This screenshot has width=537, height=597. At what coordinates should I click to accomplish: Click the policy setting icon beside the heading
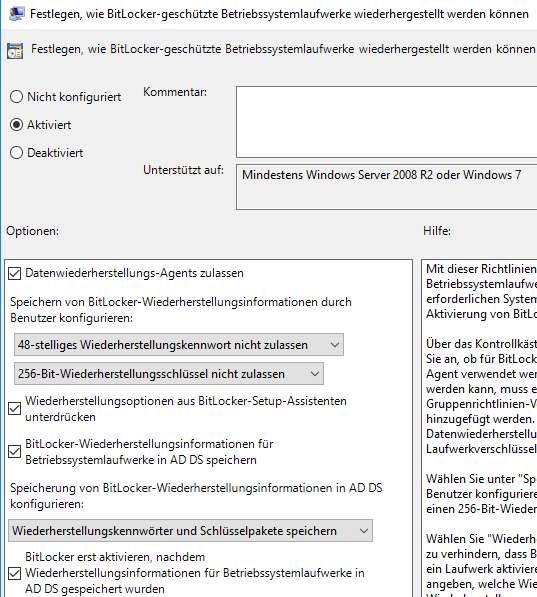pos(15,51)
